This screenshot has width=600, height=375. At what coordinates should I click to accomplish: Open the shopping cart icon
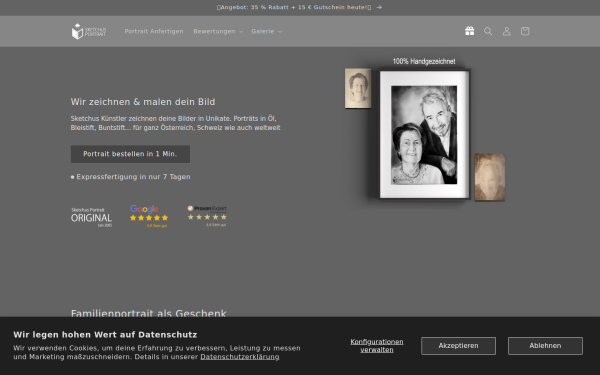(x=525, y=31)
